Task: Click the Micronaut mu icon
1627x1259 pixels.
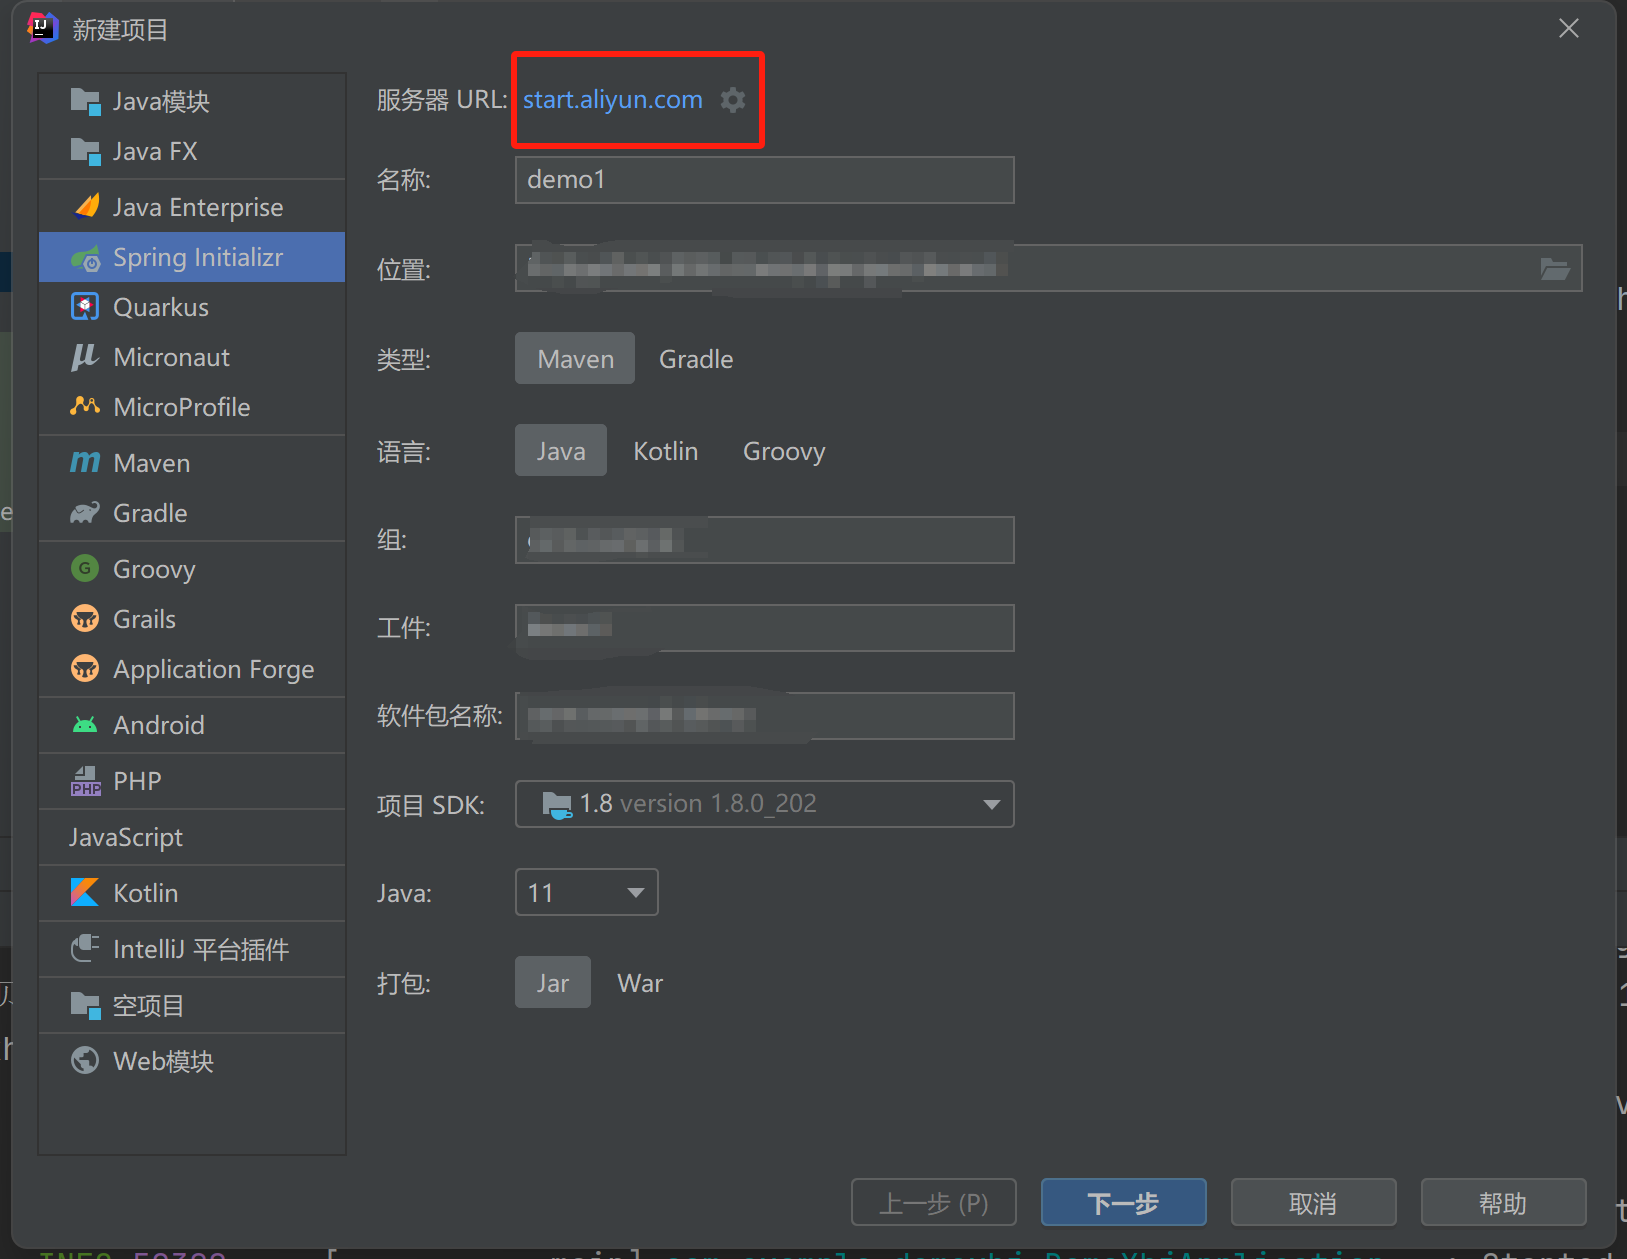Action: (x=86, y=357)
